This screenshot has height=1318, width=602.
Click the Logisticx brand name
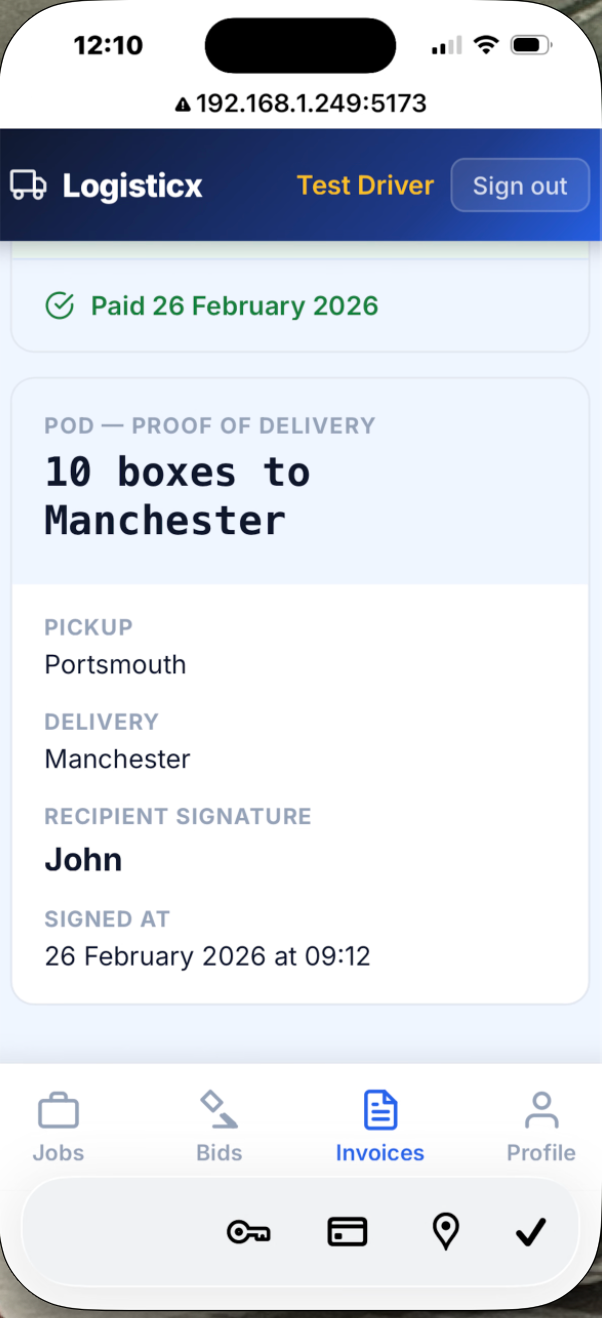coord(132,185)
